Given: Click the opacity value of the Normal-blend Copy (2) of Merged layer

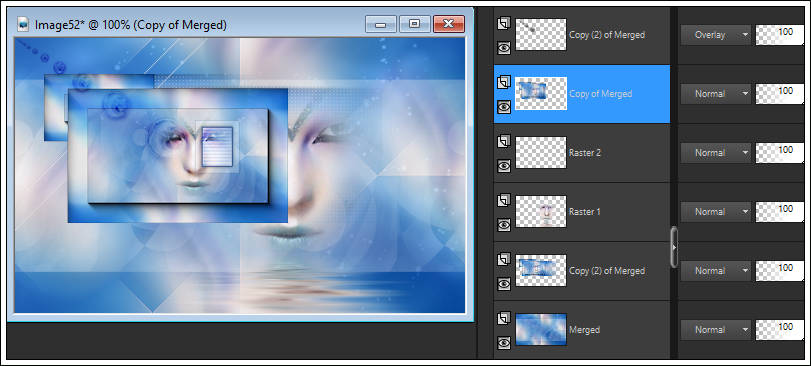Looking at the screenshot, I should pyautogui.click(x=786, y=268).
